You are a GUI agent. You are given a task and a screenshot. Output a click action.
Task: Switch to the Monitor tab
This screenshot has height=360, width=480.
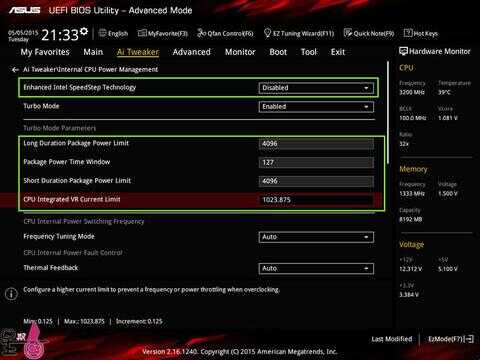click(240, 52)
